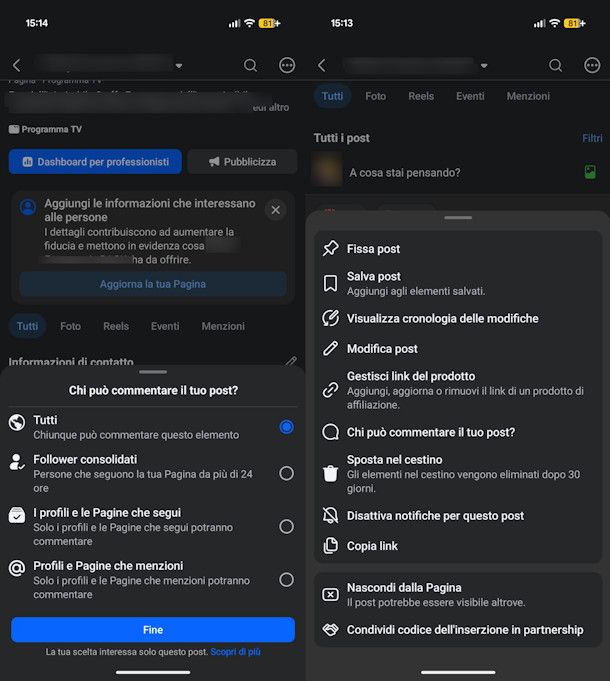The image size is (610, 681).
Task: Open search on the right phone screen
Action: pyautogui.click(x=555, y=66)
